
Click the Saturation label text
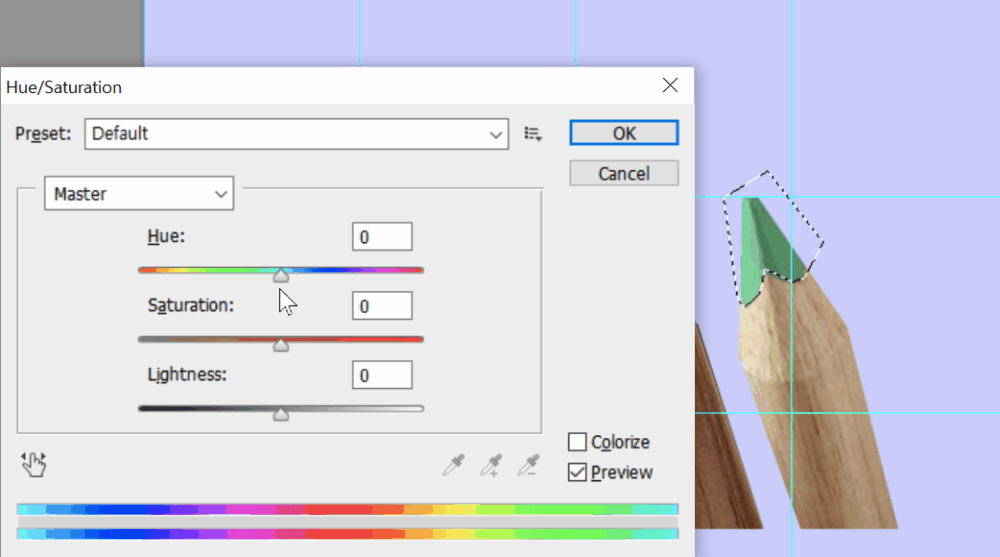[x=191, y=306]
